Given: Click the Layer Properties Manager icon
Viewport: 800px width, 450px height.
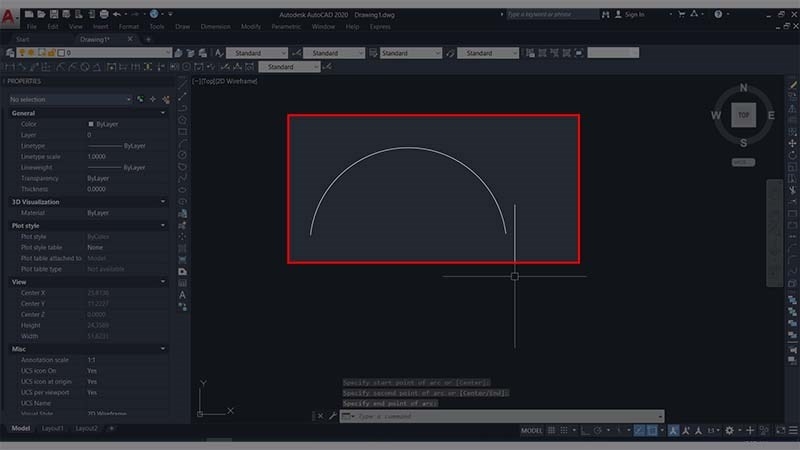Looking at the screenshot, I should 10,52.
